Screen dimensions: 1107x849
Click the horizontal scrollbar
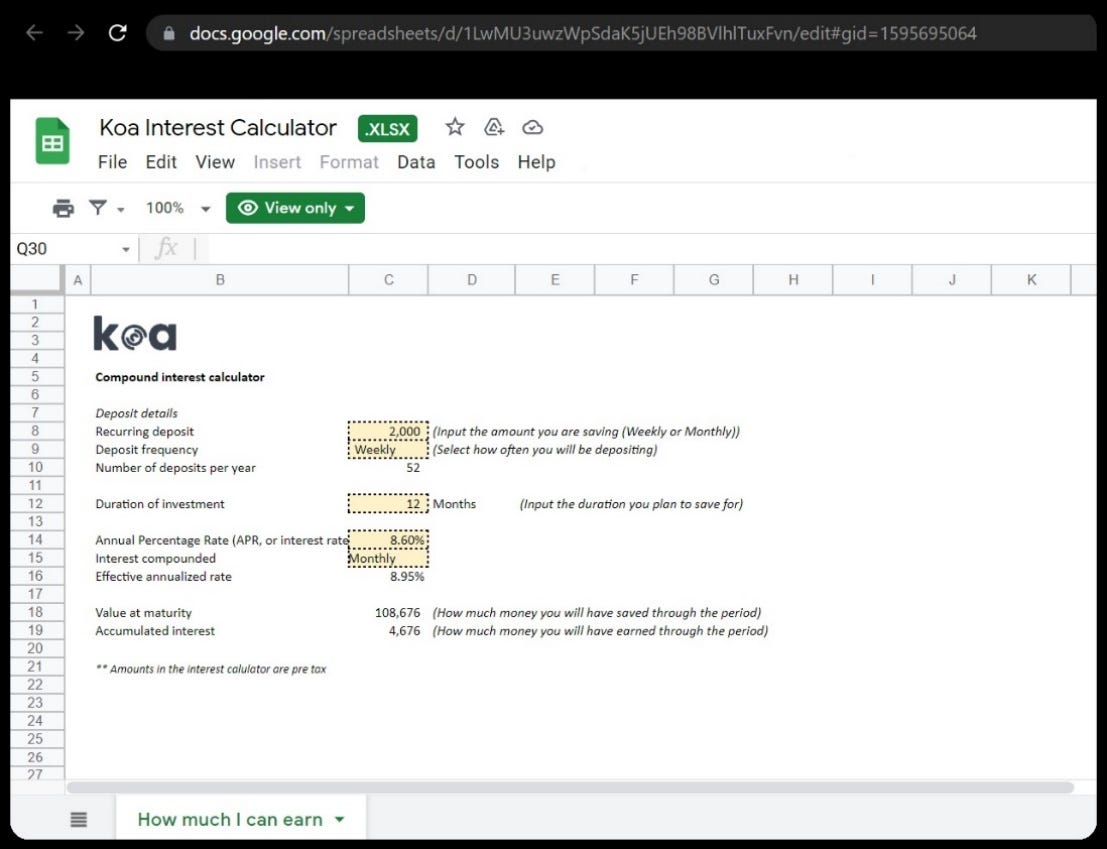point(570,787)
